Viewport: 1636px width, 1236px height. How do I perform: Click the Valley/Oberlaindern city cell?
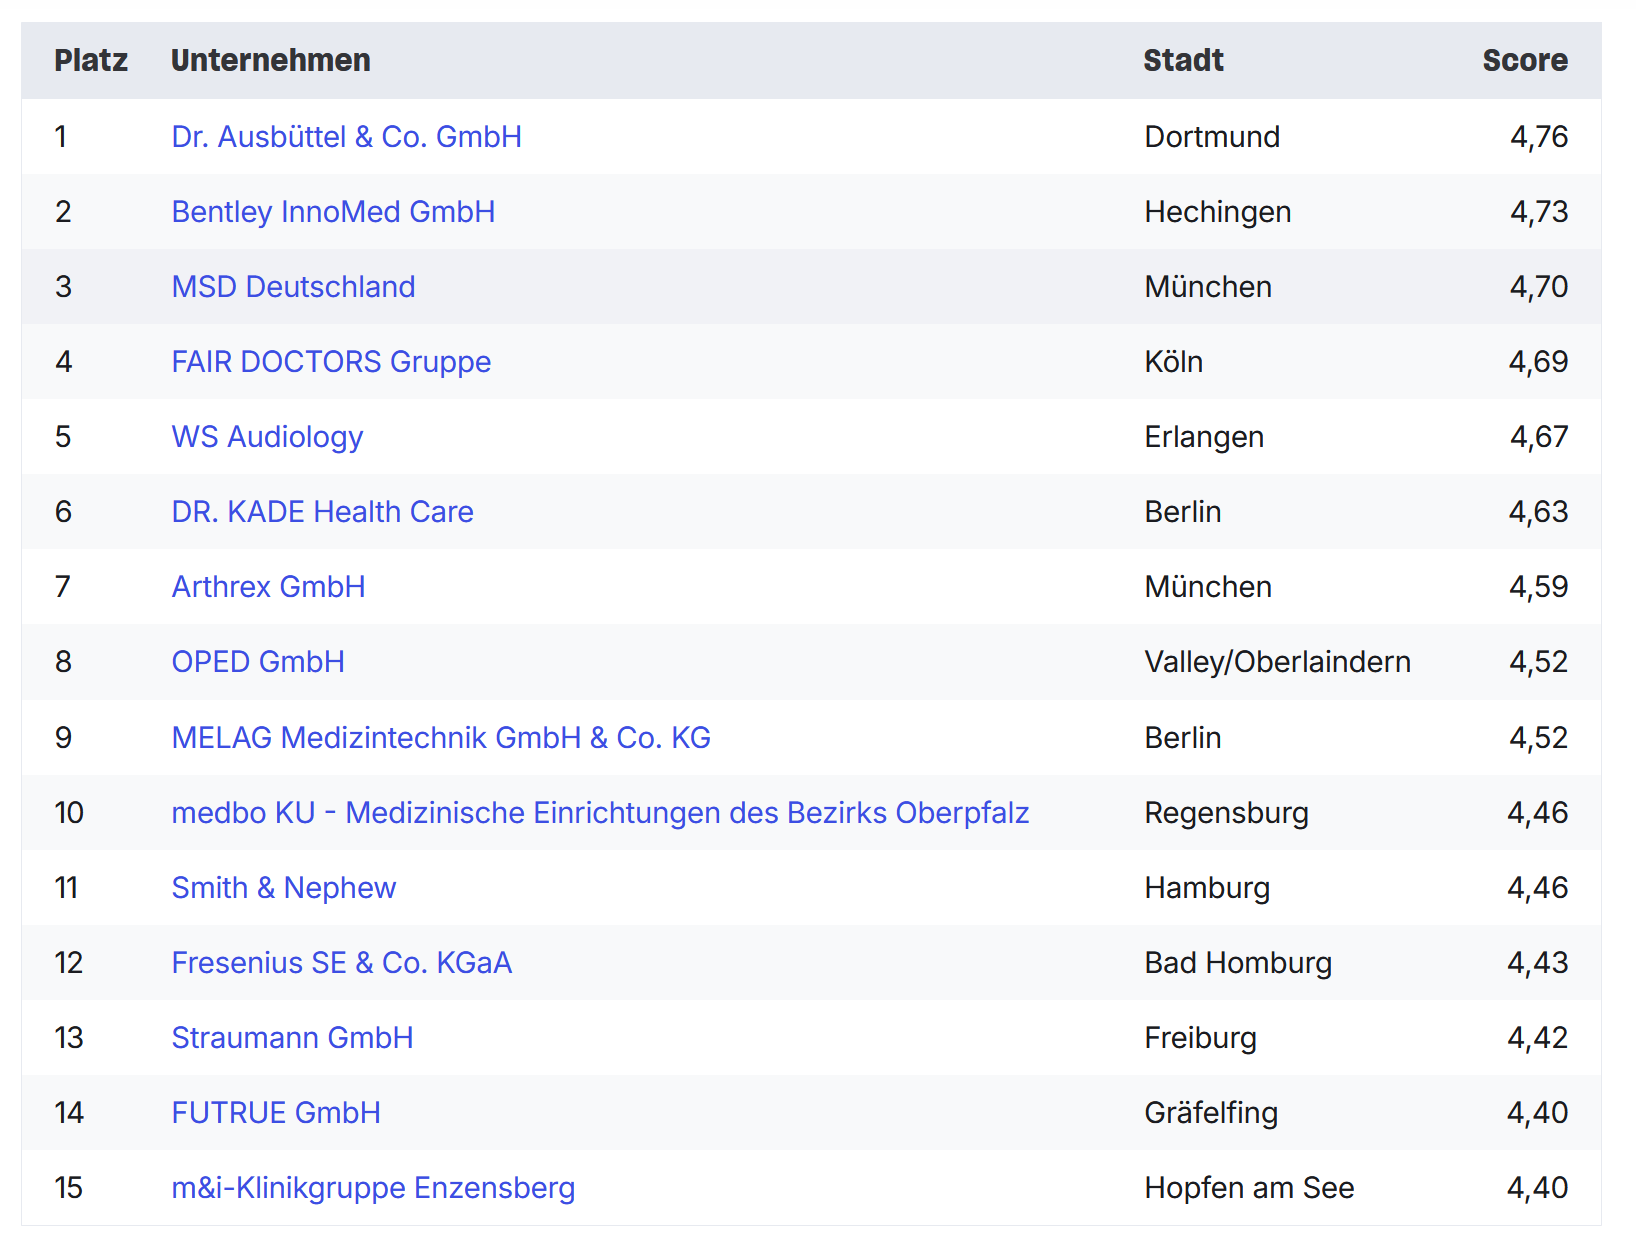pos(1277,661)
